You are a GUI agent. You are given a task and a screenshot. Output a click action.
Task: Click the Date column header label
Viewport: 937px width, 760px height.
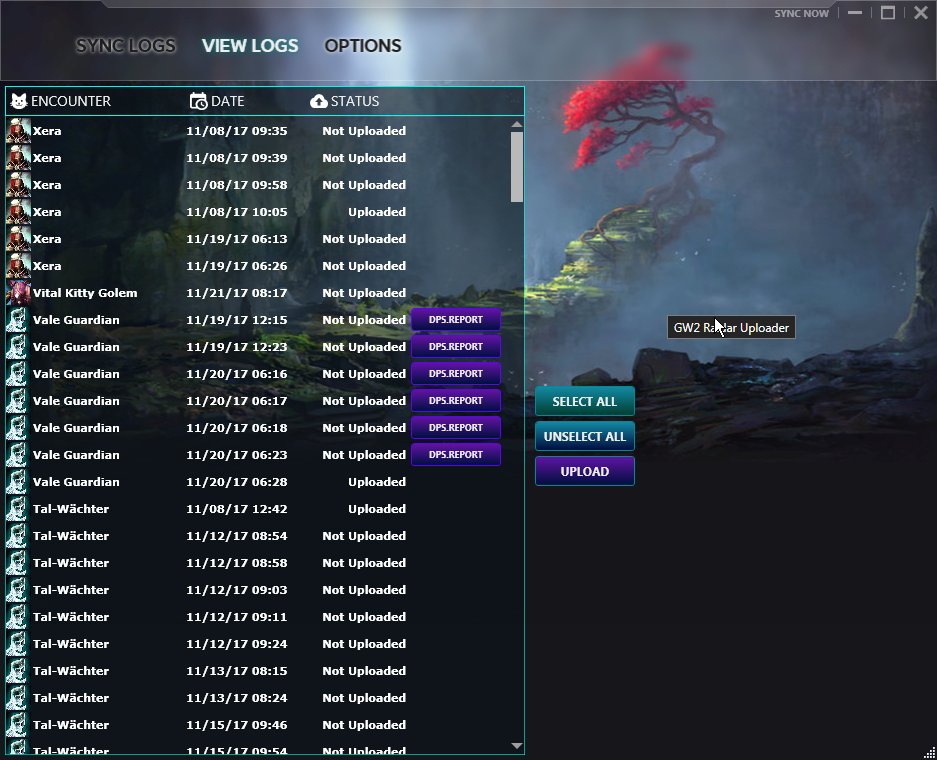pos(228,101)
